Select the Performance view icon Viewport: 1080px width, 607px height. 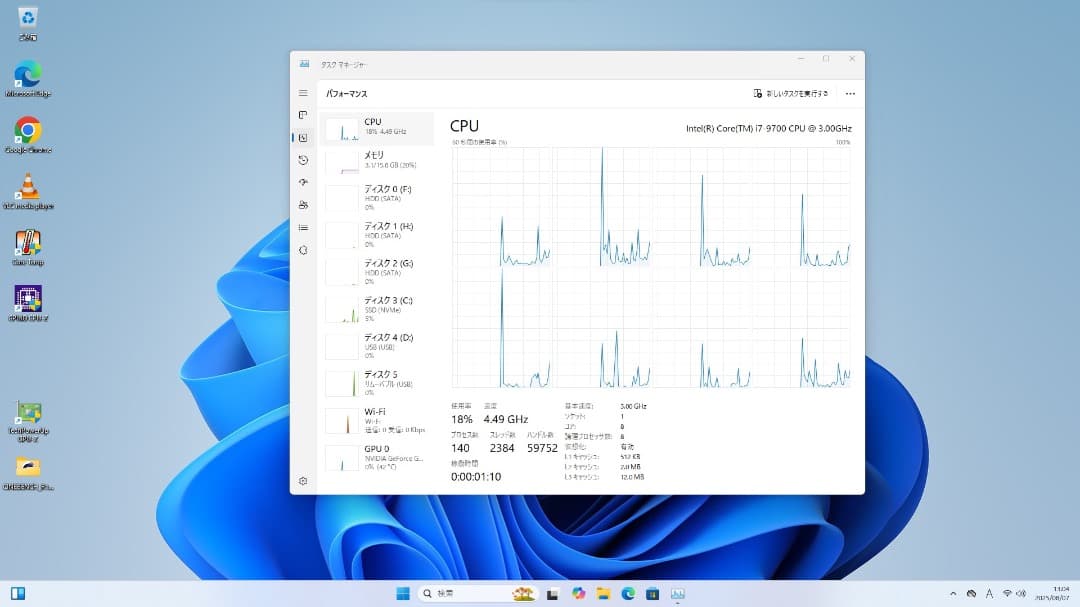[x=303, y=137]
